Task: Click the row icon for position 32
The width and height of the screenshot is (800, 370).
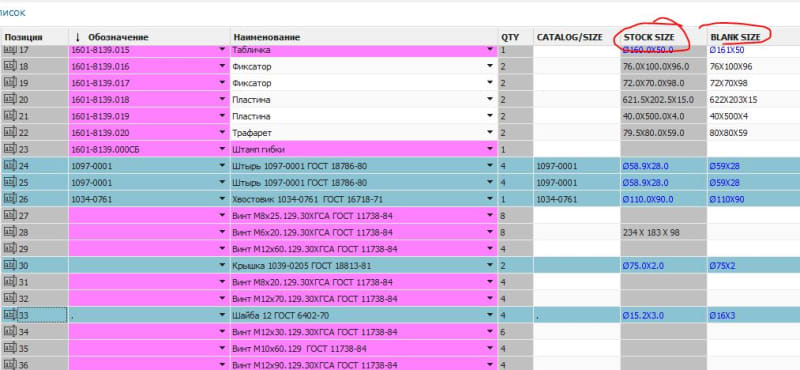Action: pyautogui.click(x=10, y=299)
